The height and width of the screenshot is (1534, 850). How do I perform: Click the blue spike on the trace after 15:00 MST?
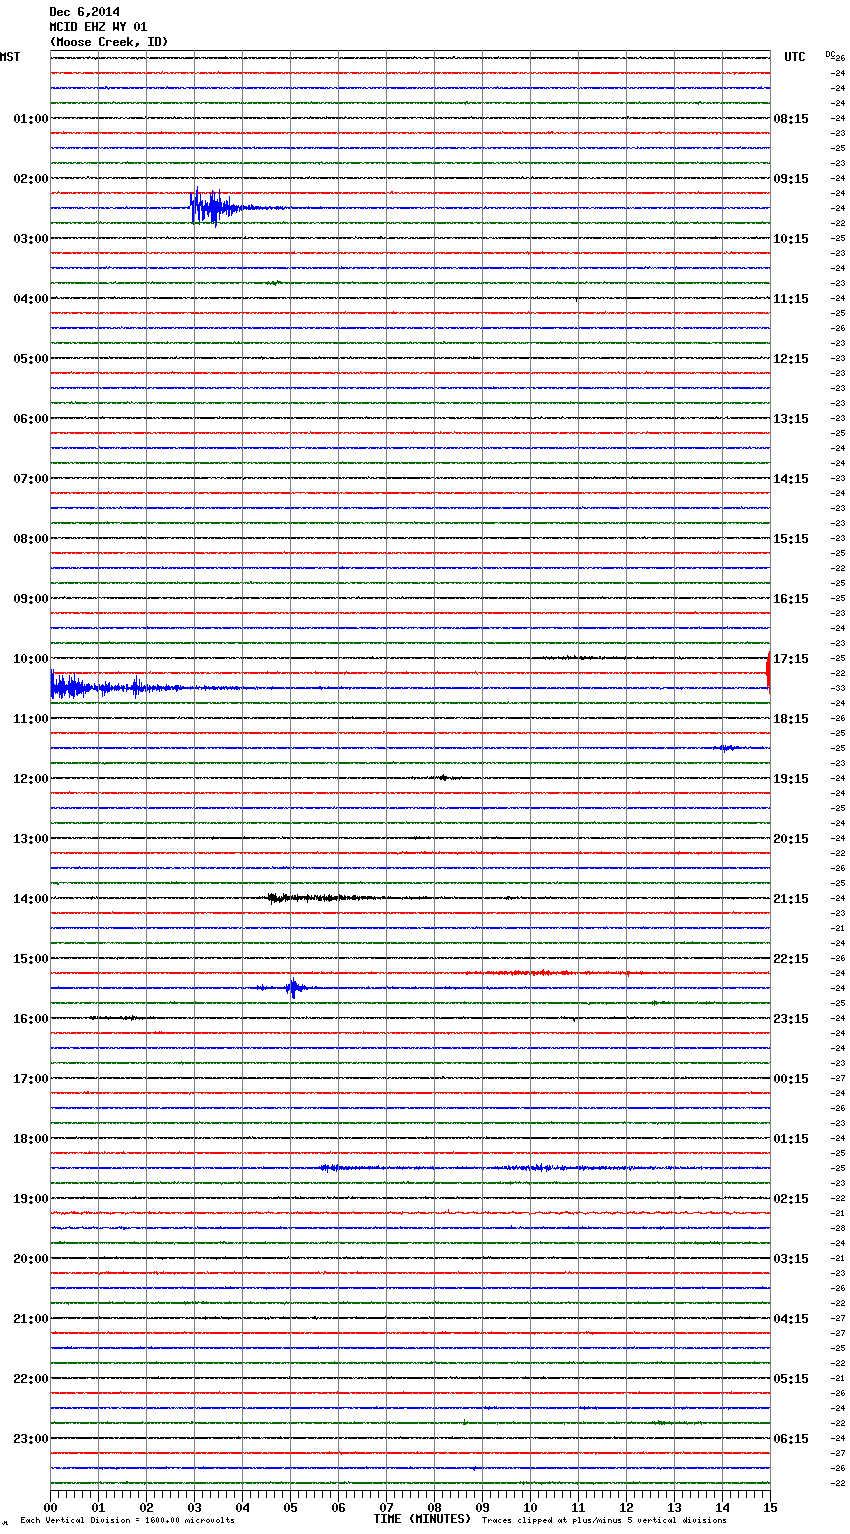click(x=292, y=988)
